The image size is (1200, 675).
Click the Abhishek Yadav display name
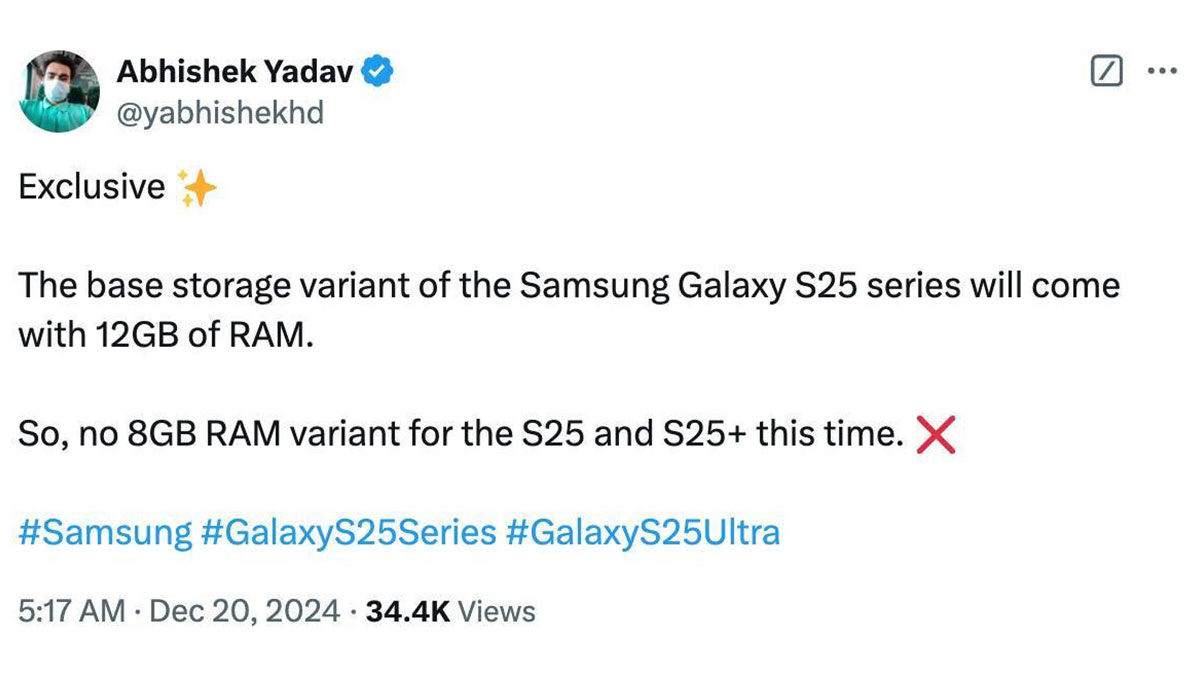[235, 72]
